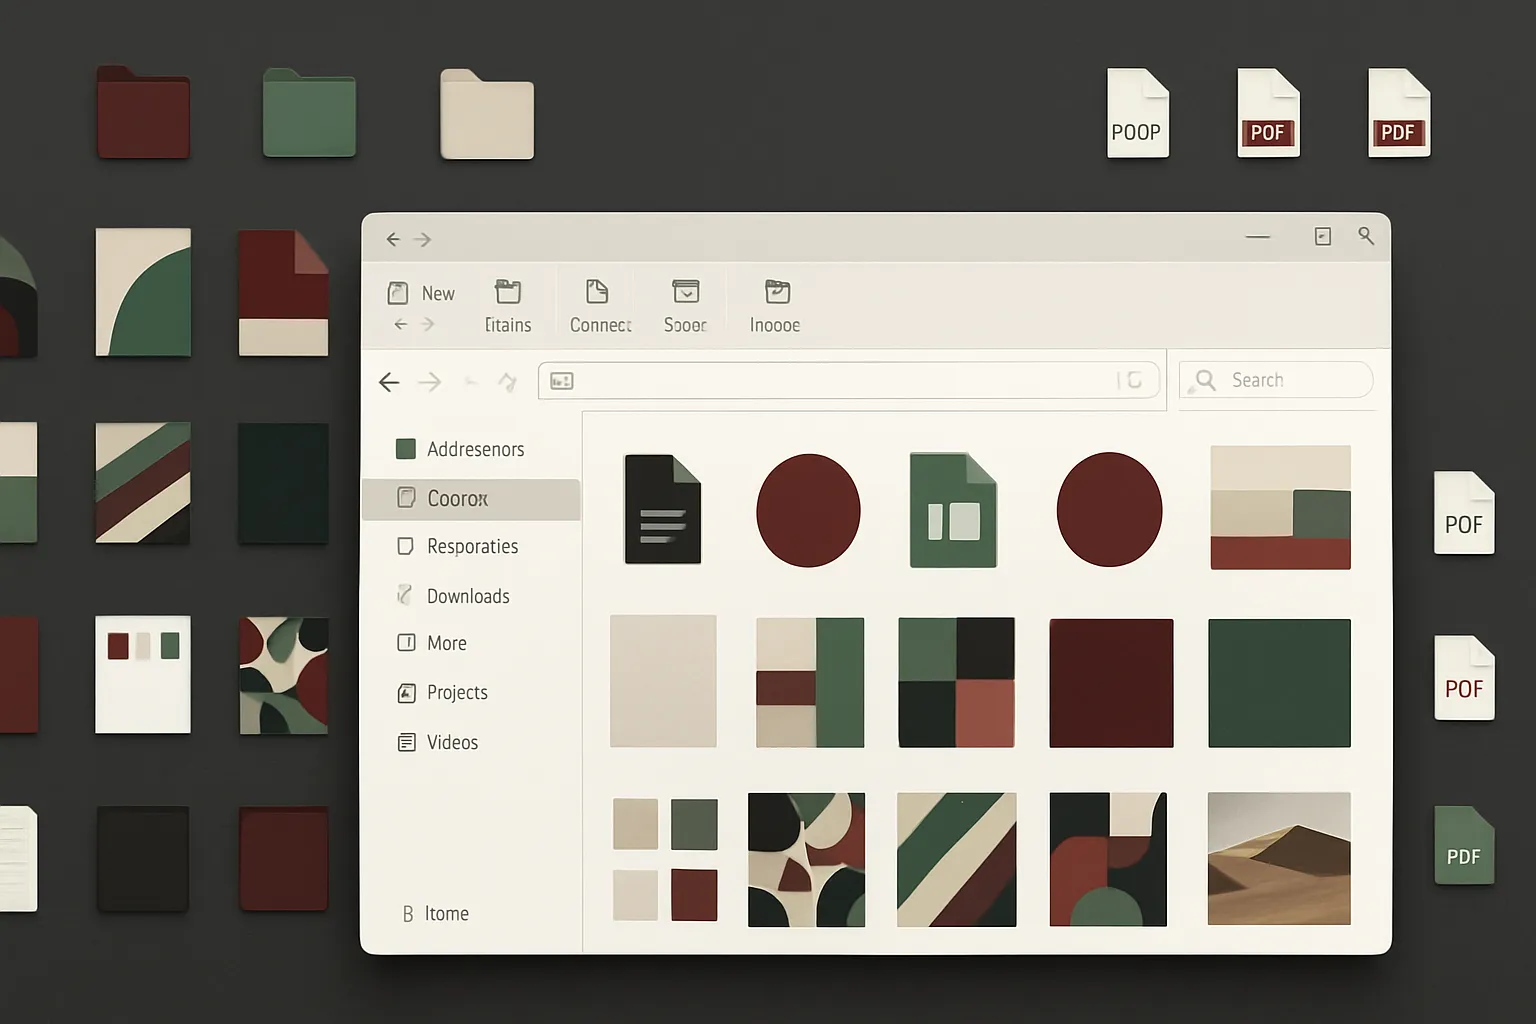Click the Search field

click(x=1276, y=380)
